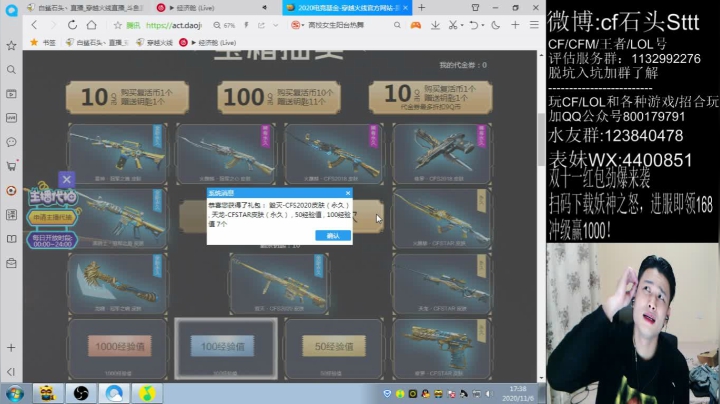Close the floating 主播代抽 widget
The height and width of the screenshot is (404, 720).
click(x=67, y=179)
